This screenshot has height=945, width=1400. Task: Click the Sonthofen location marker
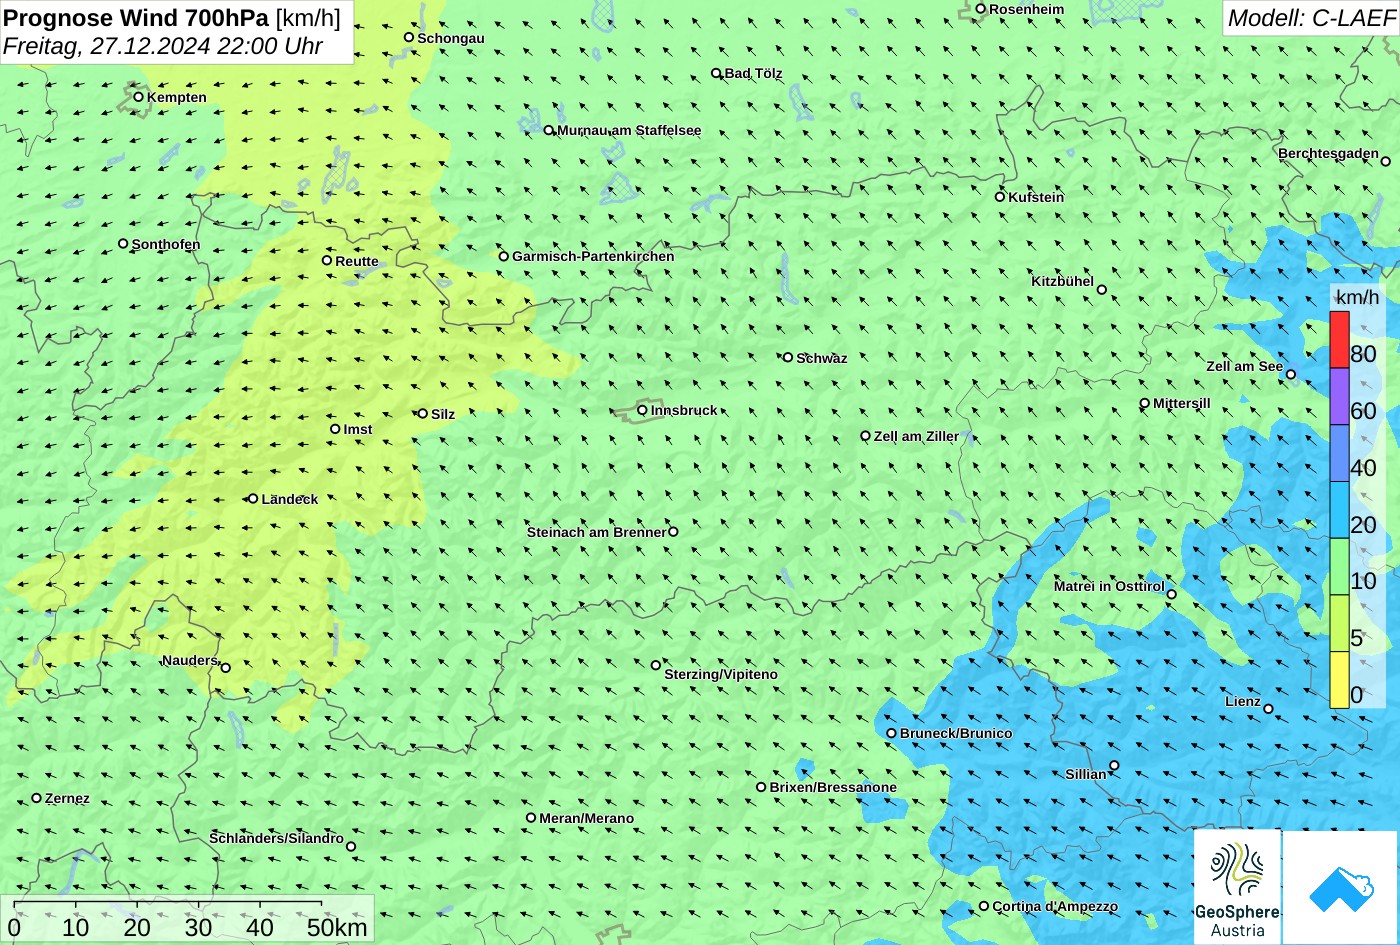123,243
